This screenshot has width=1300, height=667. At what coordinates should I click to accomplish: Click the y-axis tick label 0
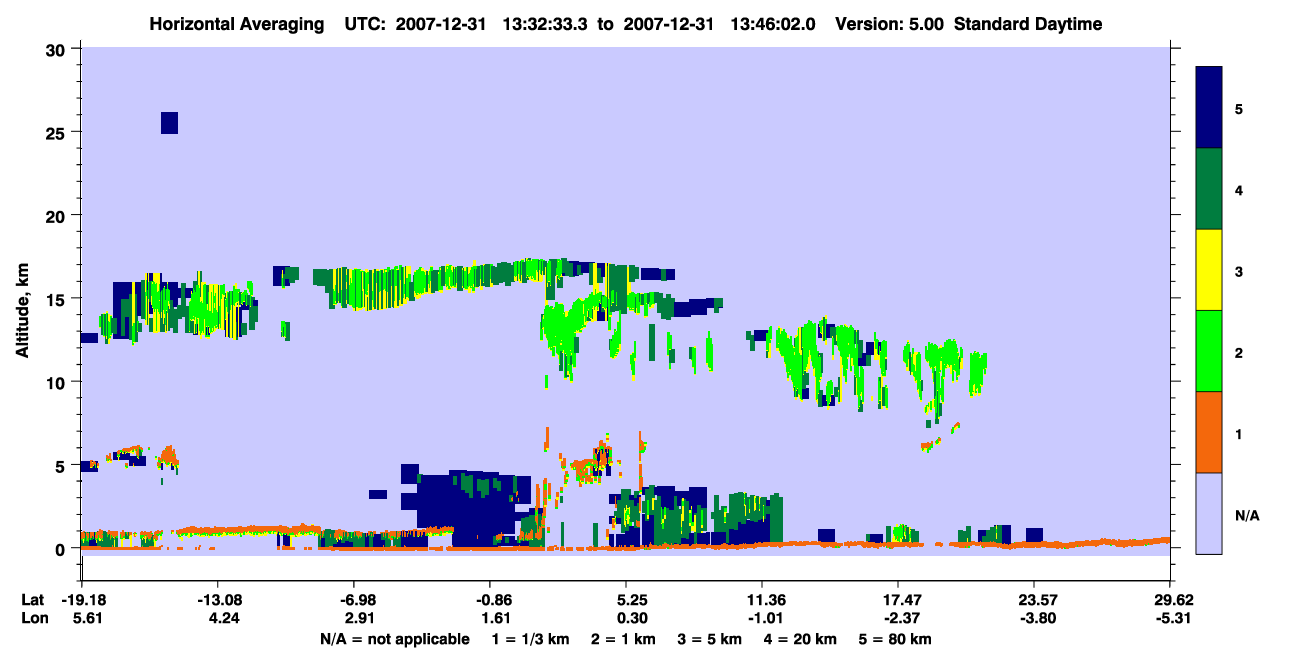click(63, 549)
